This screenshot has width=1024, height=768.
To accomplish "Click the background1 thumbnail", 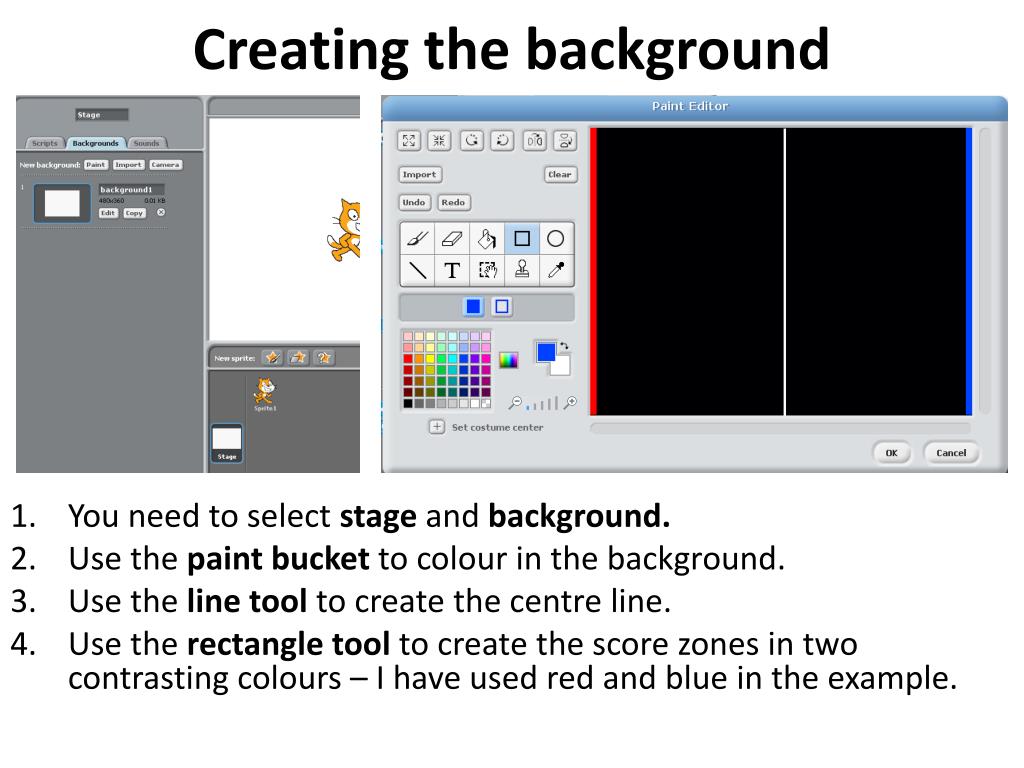I will click(62, 203).
